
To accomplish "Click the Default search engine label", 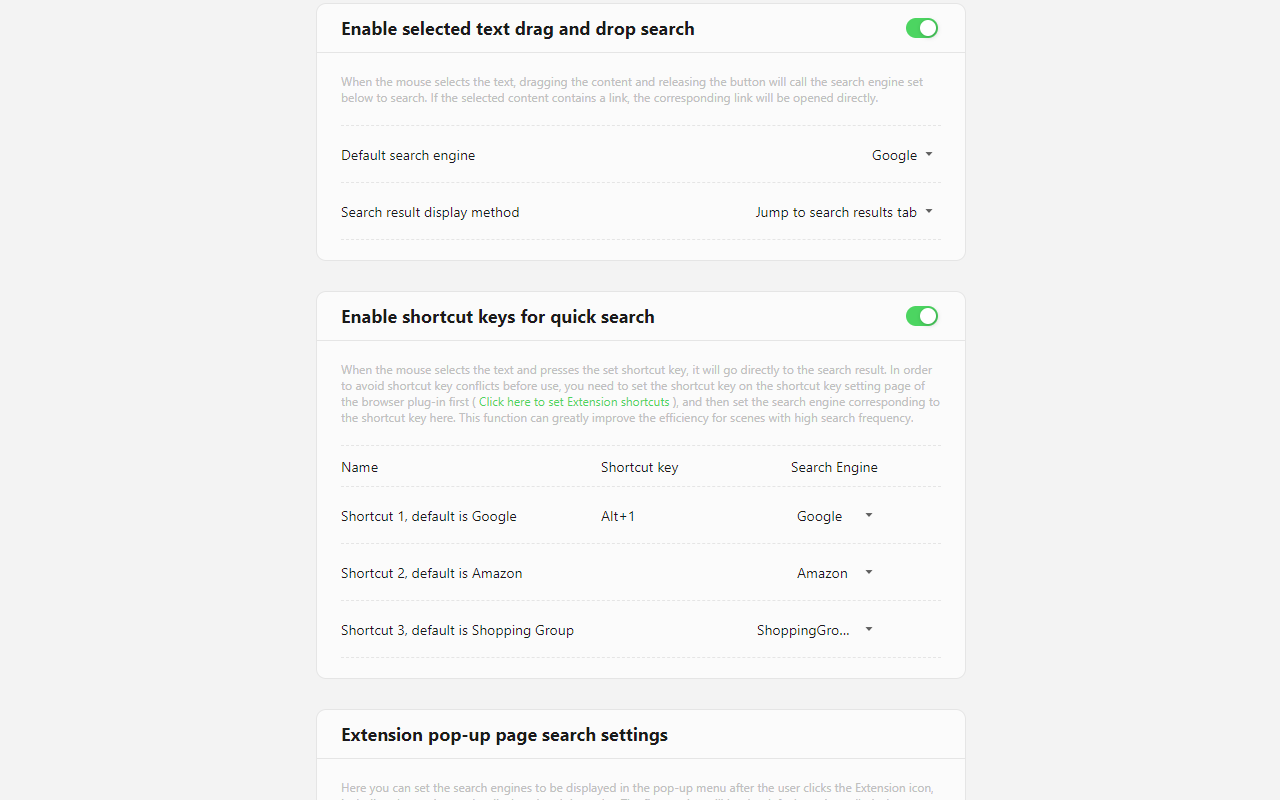I will [x=408, y=155].
